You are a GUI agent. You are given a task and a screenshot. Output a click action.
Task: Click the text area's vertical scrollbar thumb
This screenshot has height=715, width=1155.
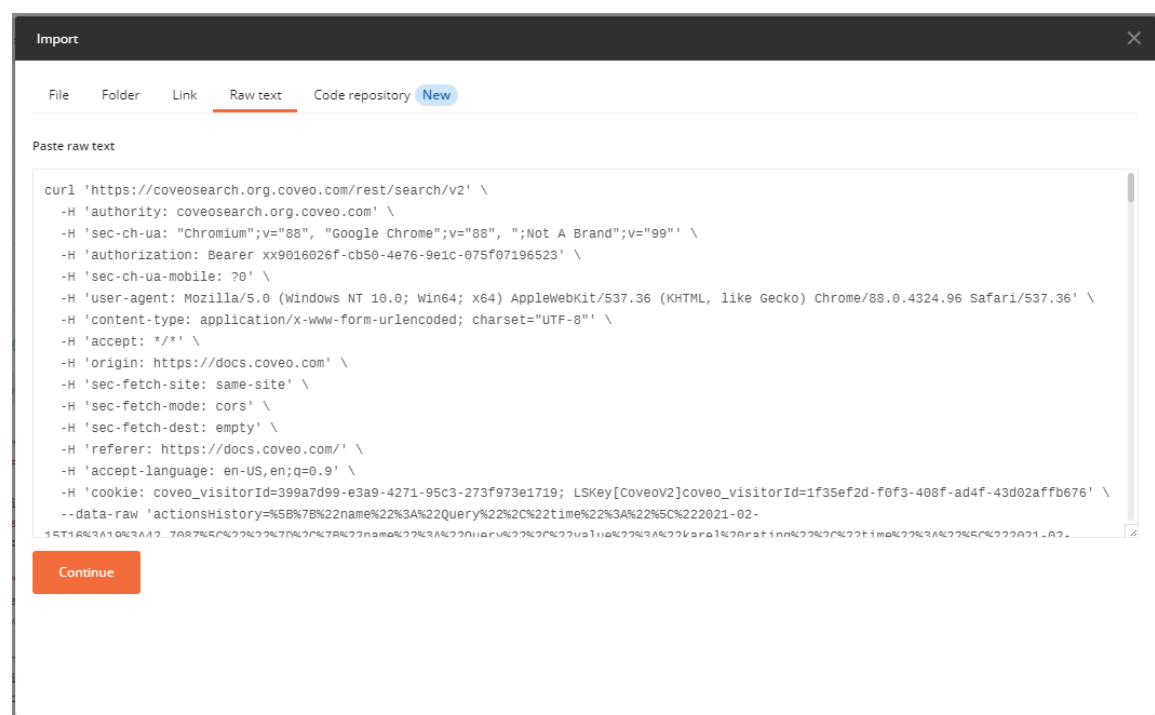pyautogui.click(x=1131, y=188)
